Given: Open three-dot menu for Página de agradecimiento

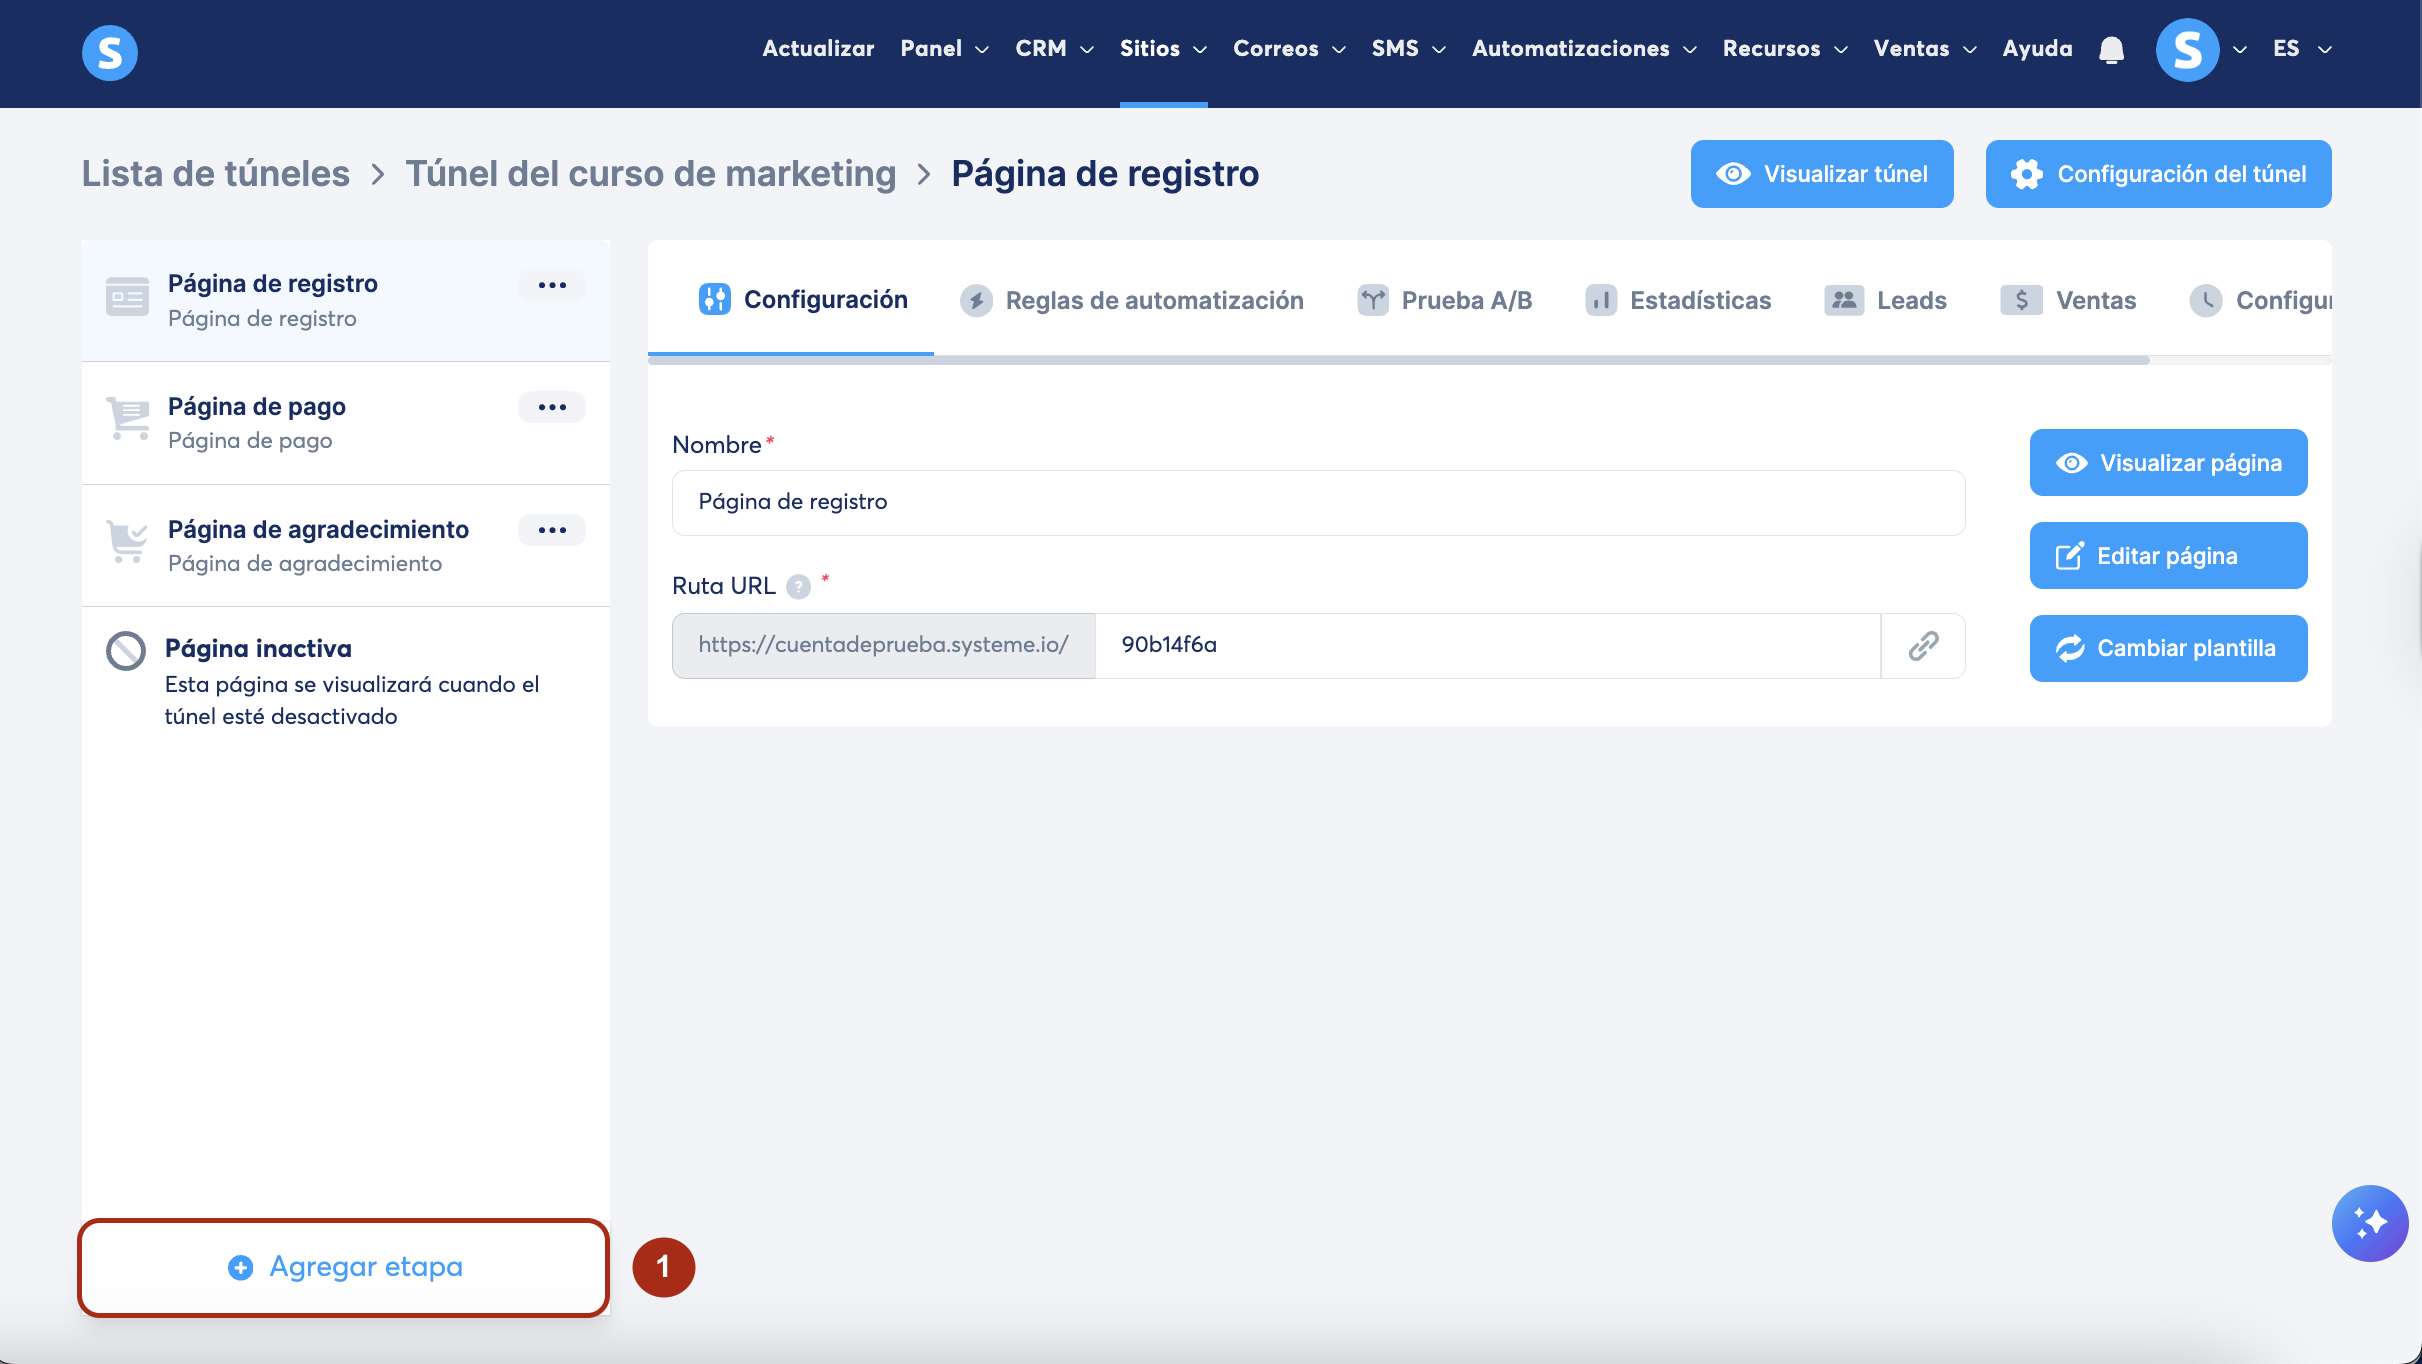Looking at the screenshot, I should [x=552, y=530].
